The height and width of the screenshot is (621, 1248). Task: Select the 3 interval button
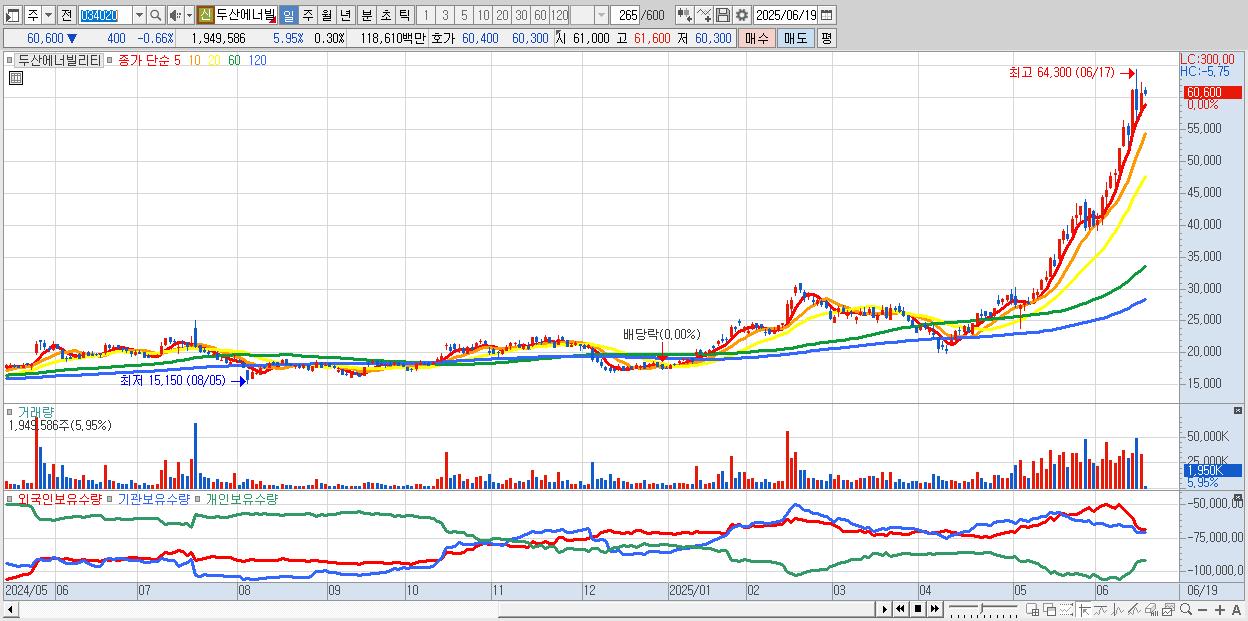(x=445, y=15)
